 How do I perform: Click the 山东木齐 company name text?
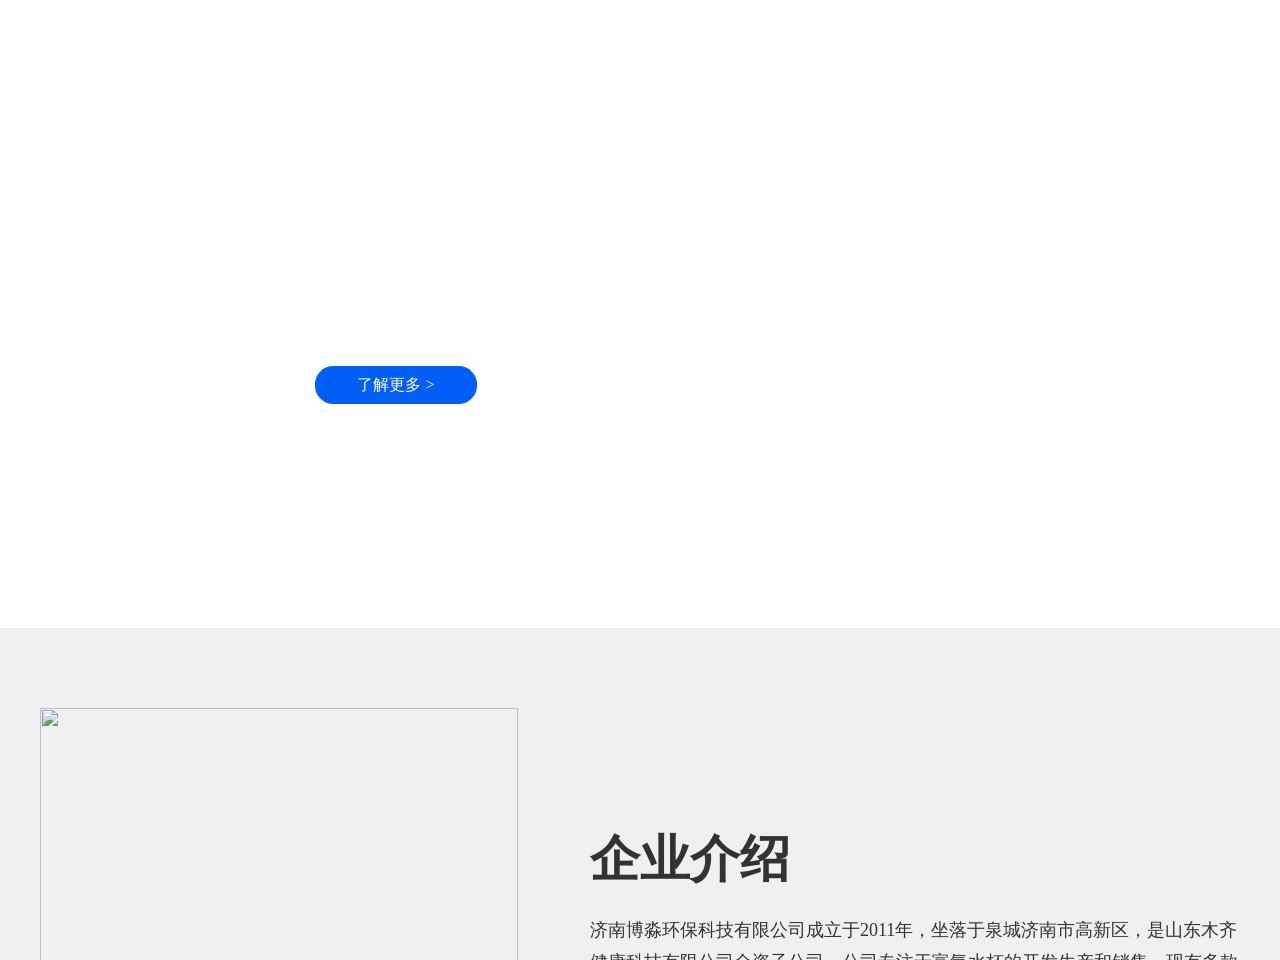[x=1205, y=930]
